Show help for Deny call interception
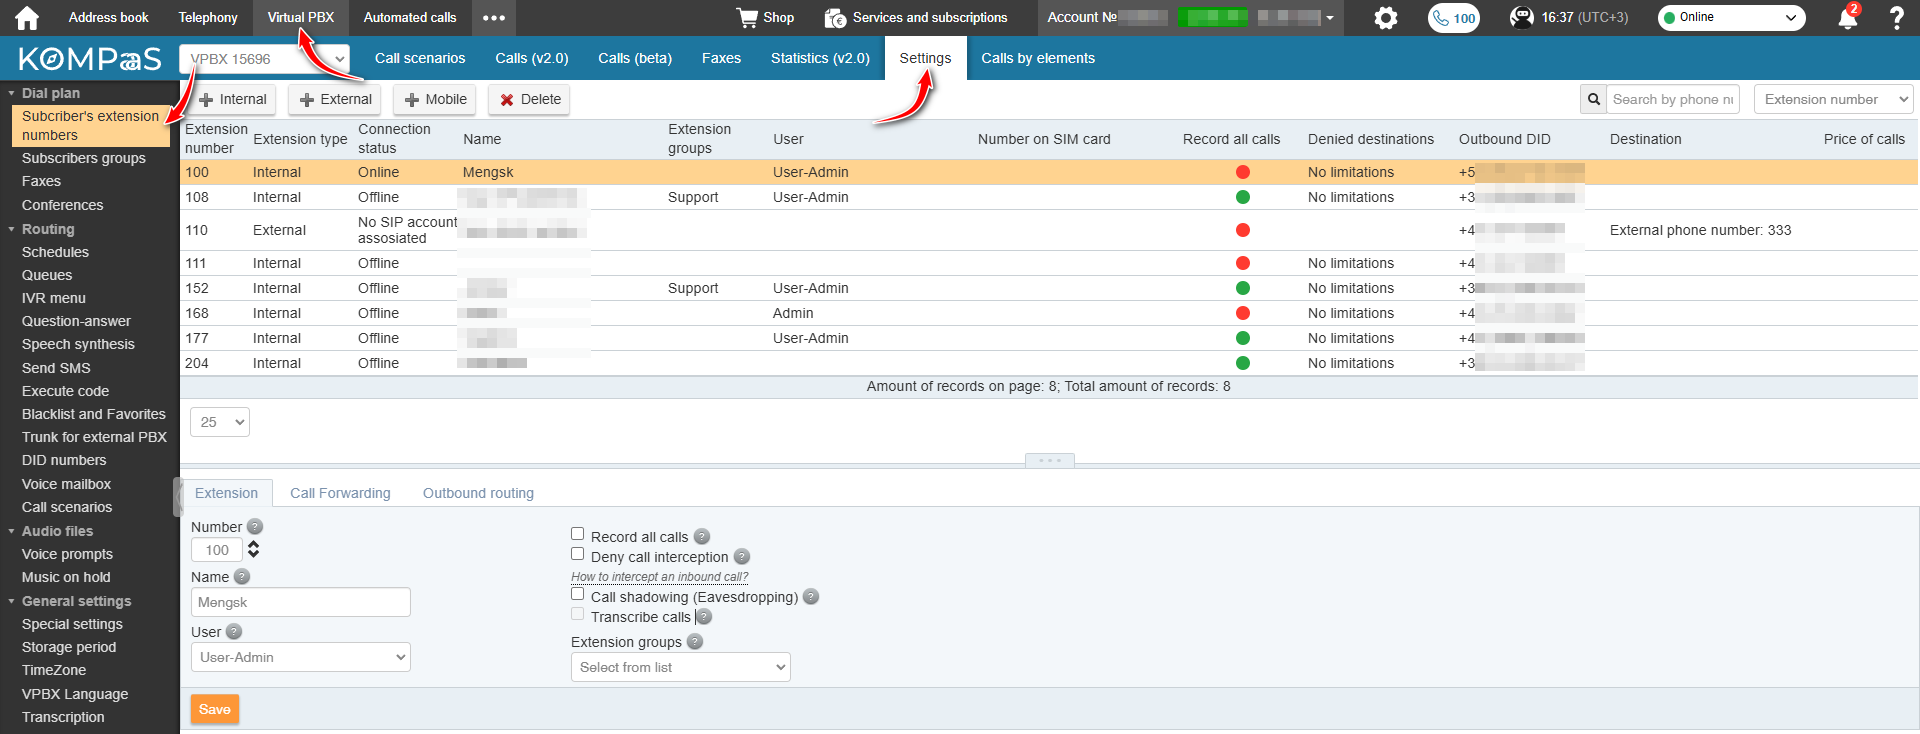 (742, 557)
